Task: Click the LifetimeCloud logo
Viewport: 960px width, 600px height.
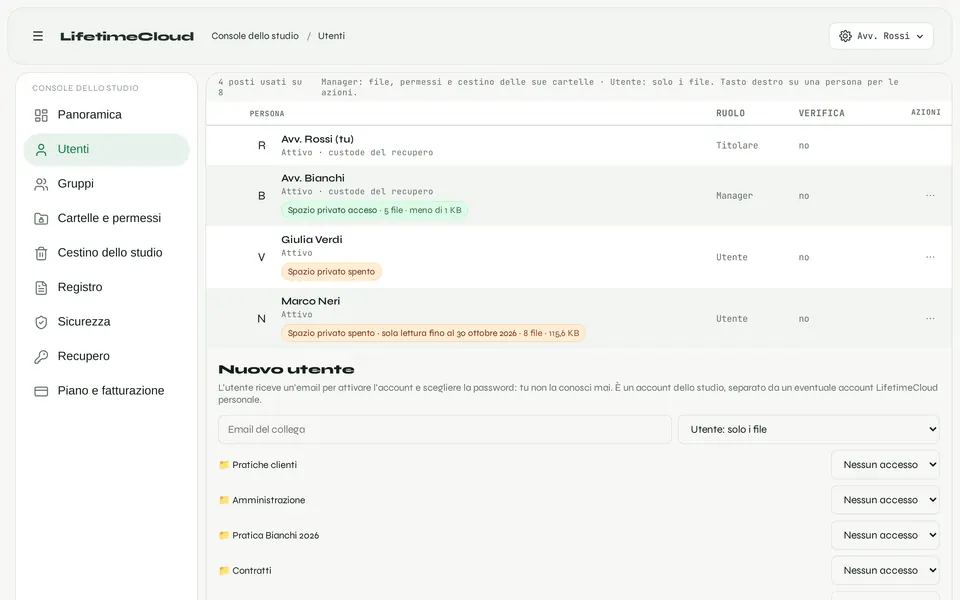Action: click(x=127, y=36)
